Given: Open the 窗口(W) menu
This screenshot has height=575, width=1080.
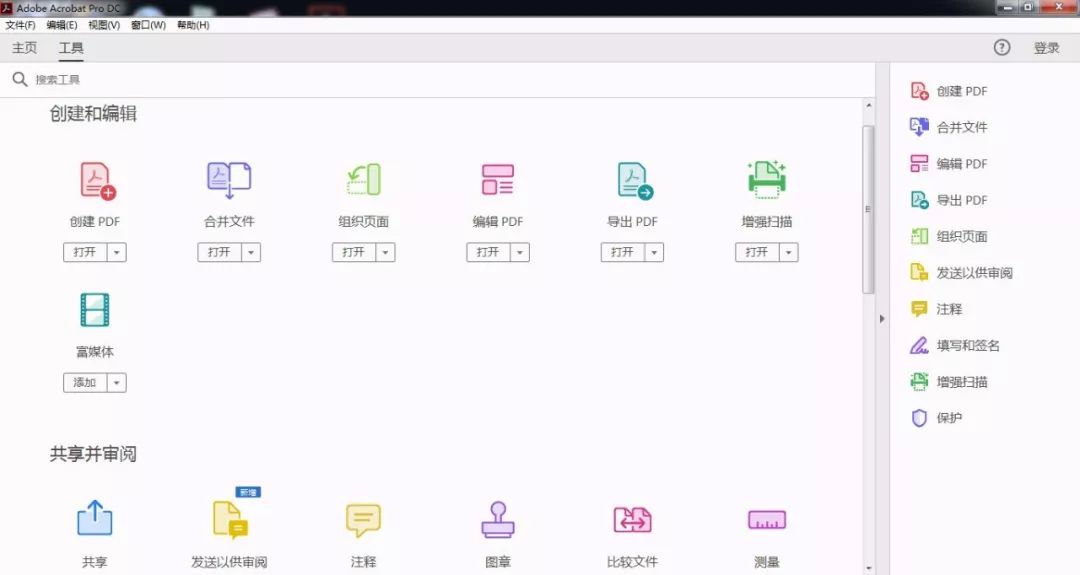Looking at the screenshot, I should [x=148, y=25].
